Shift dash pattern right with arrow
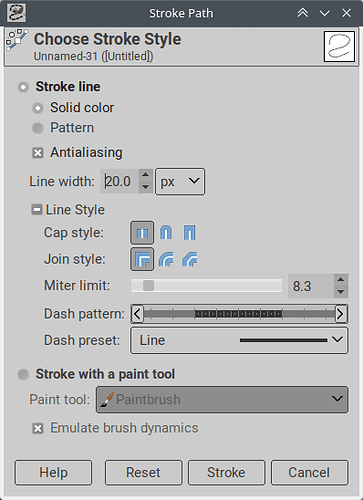 coord(341,314)
